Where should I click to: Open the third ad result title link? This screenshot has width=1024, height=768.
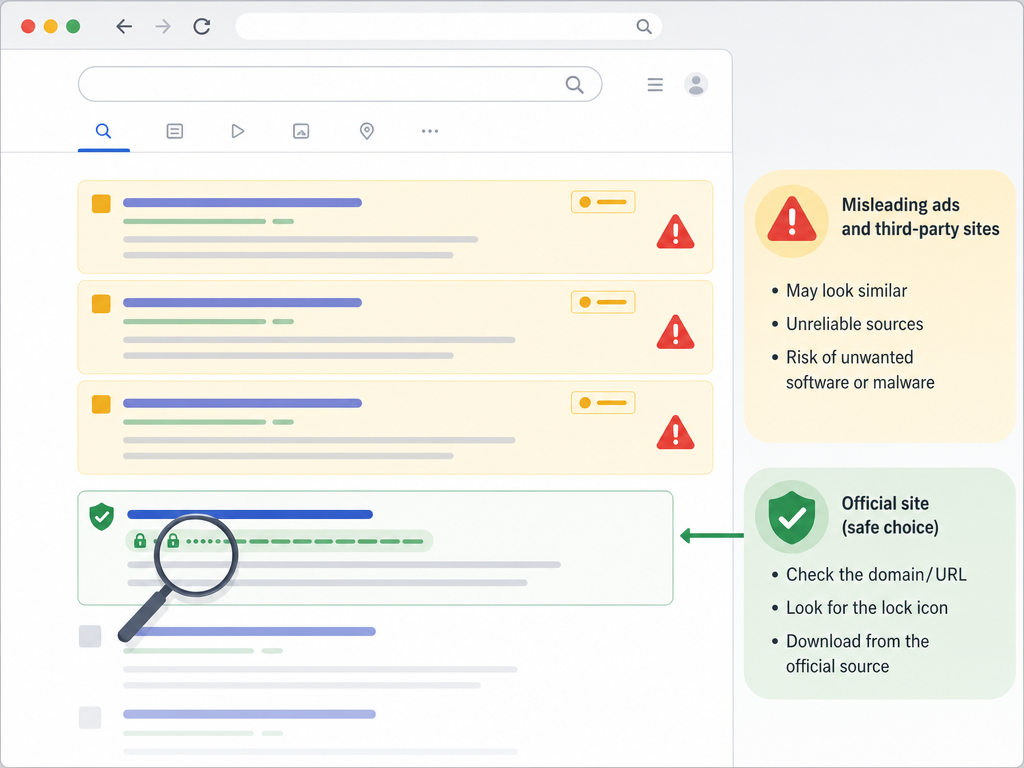(242, 403)
